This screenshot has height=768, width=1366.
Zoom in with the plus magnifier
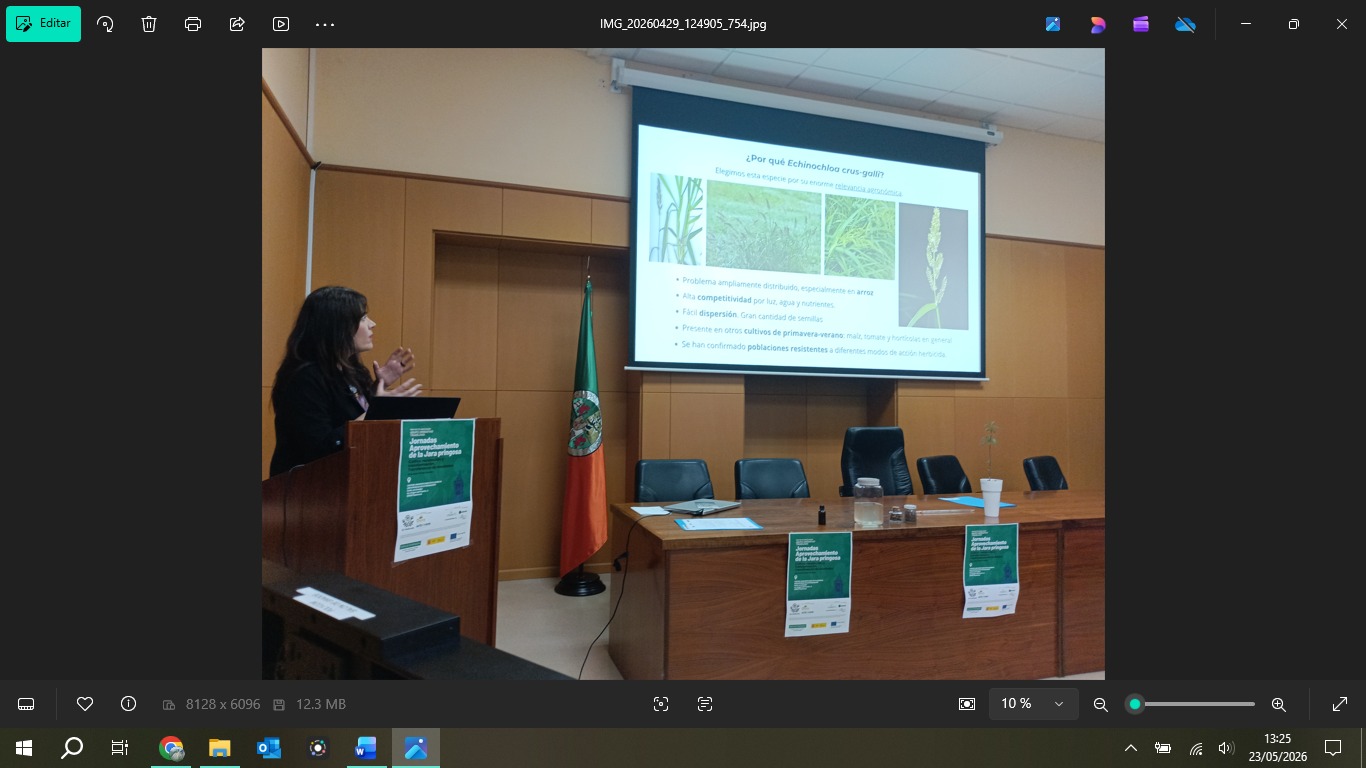[1279, 704]
